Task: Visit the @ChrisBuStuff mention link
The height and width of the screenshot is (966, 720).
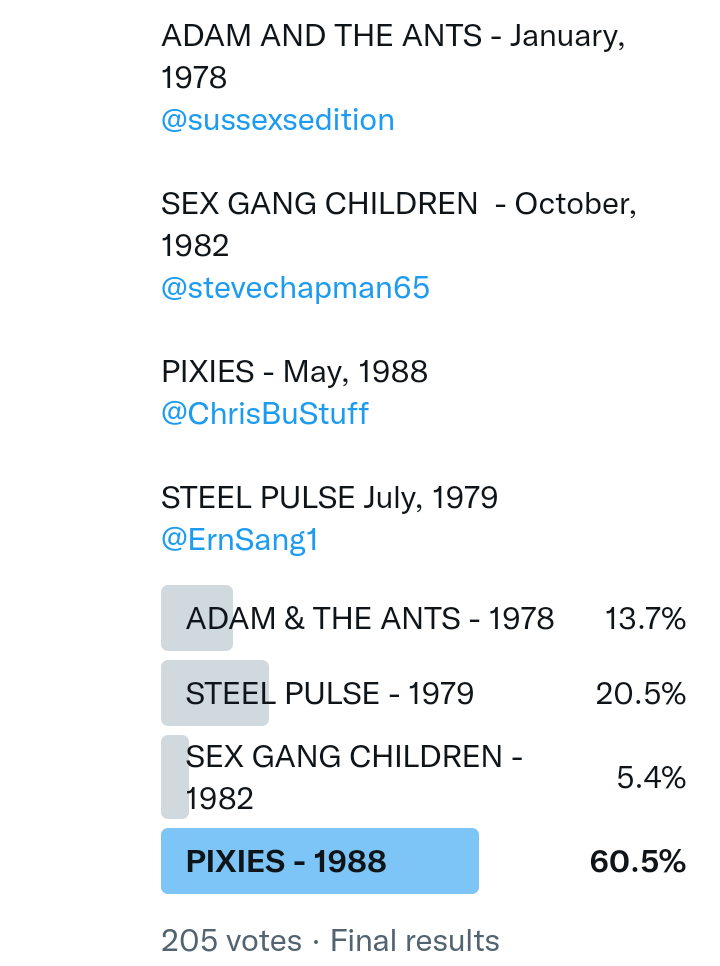Action: pyautogui.click(x=264, y=414)
